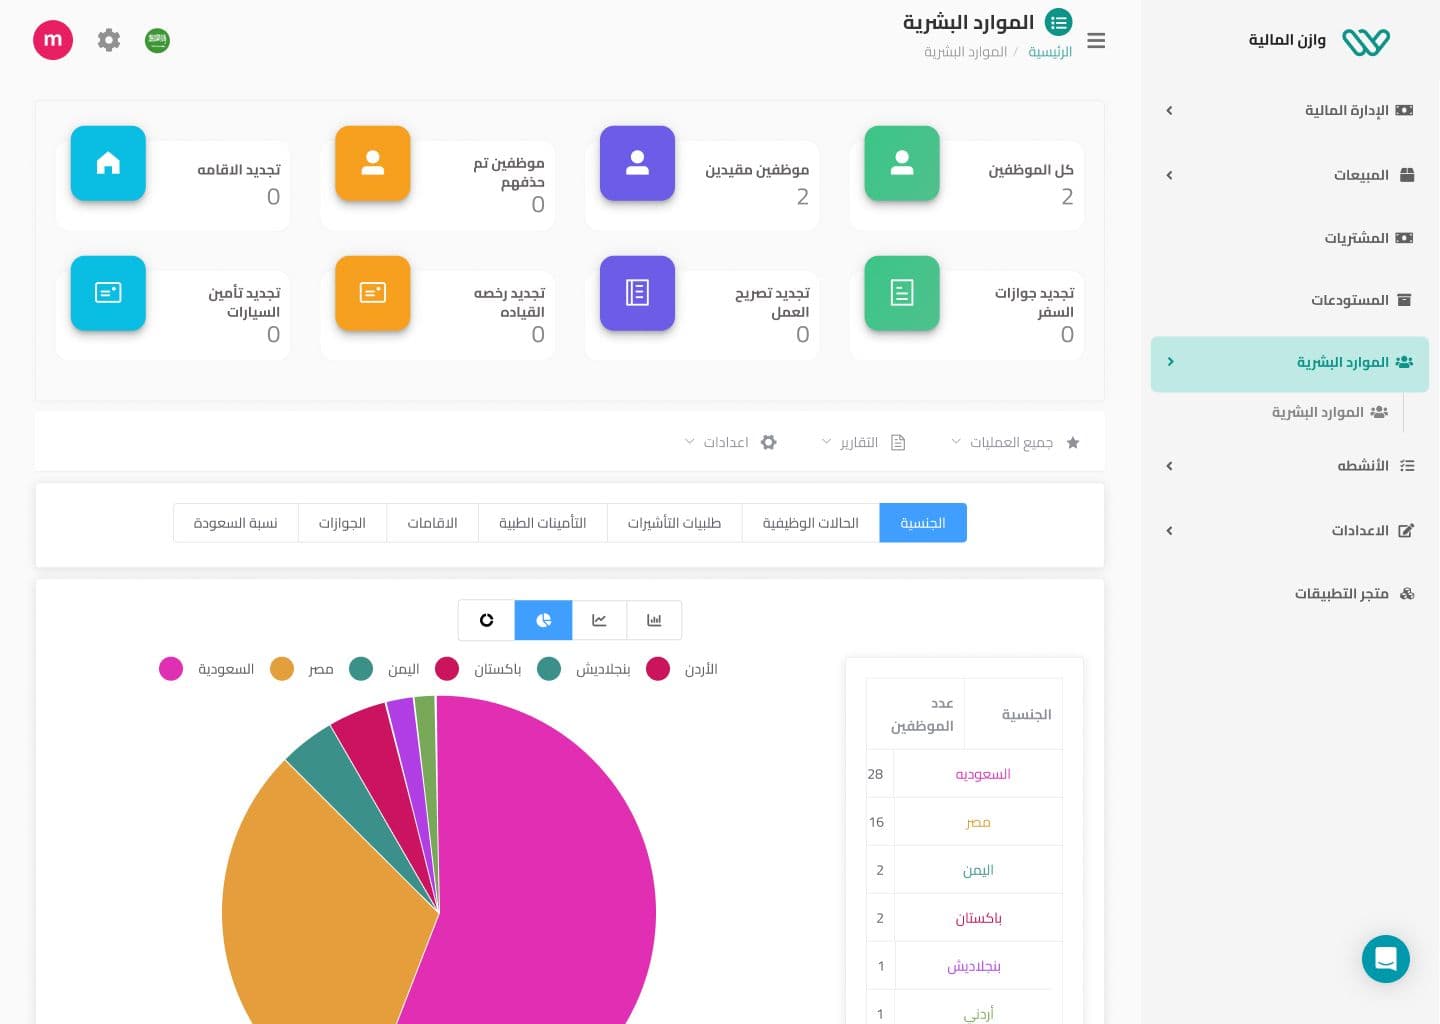Screen dimensions: 1440x1024
Task: Select the المستودعات sidebar menu item
Action: [x=1350, y=300]
